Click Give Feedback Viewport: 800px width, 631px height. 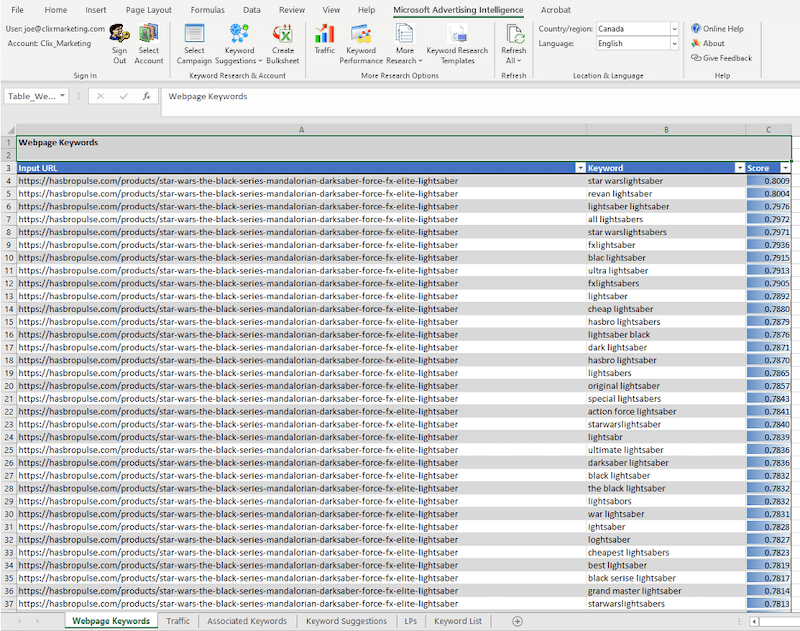coord(721,58)
